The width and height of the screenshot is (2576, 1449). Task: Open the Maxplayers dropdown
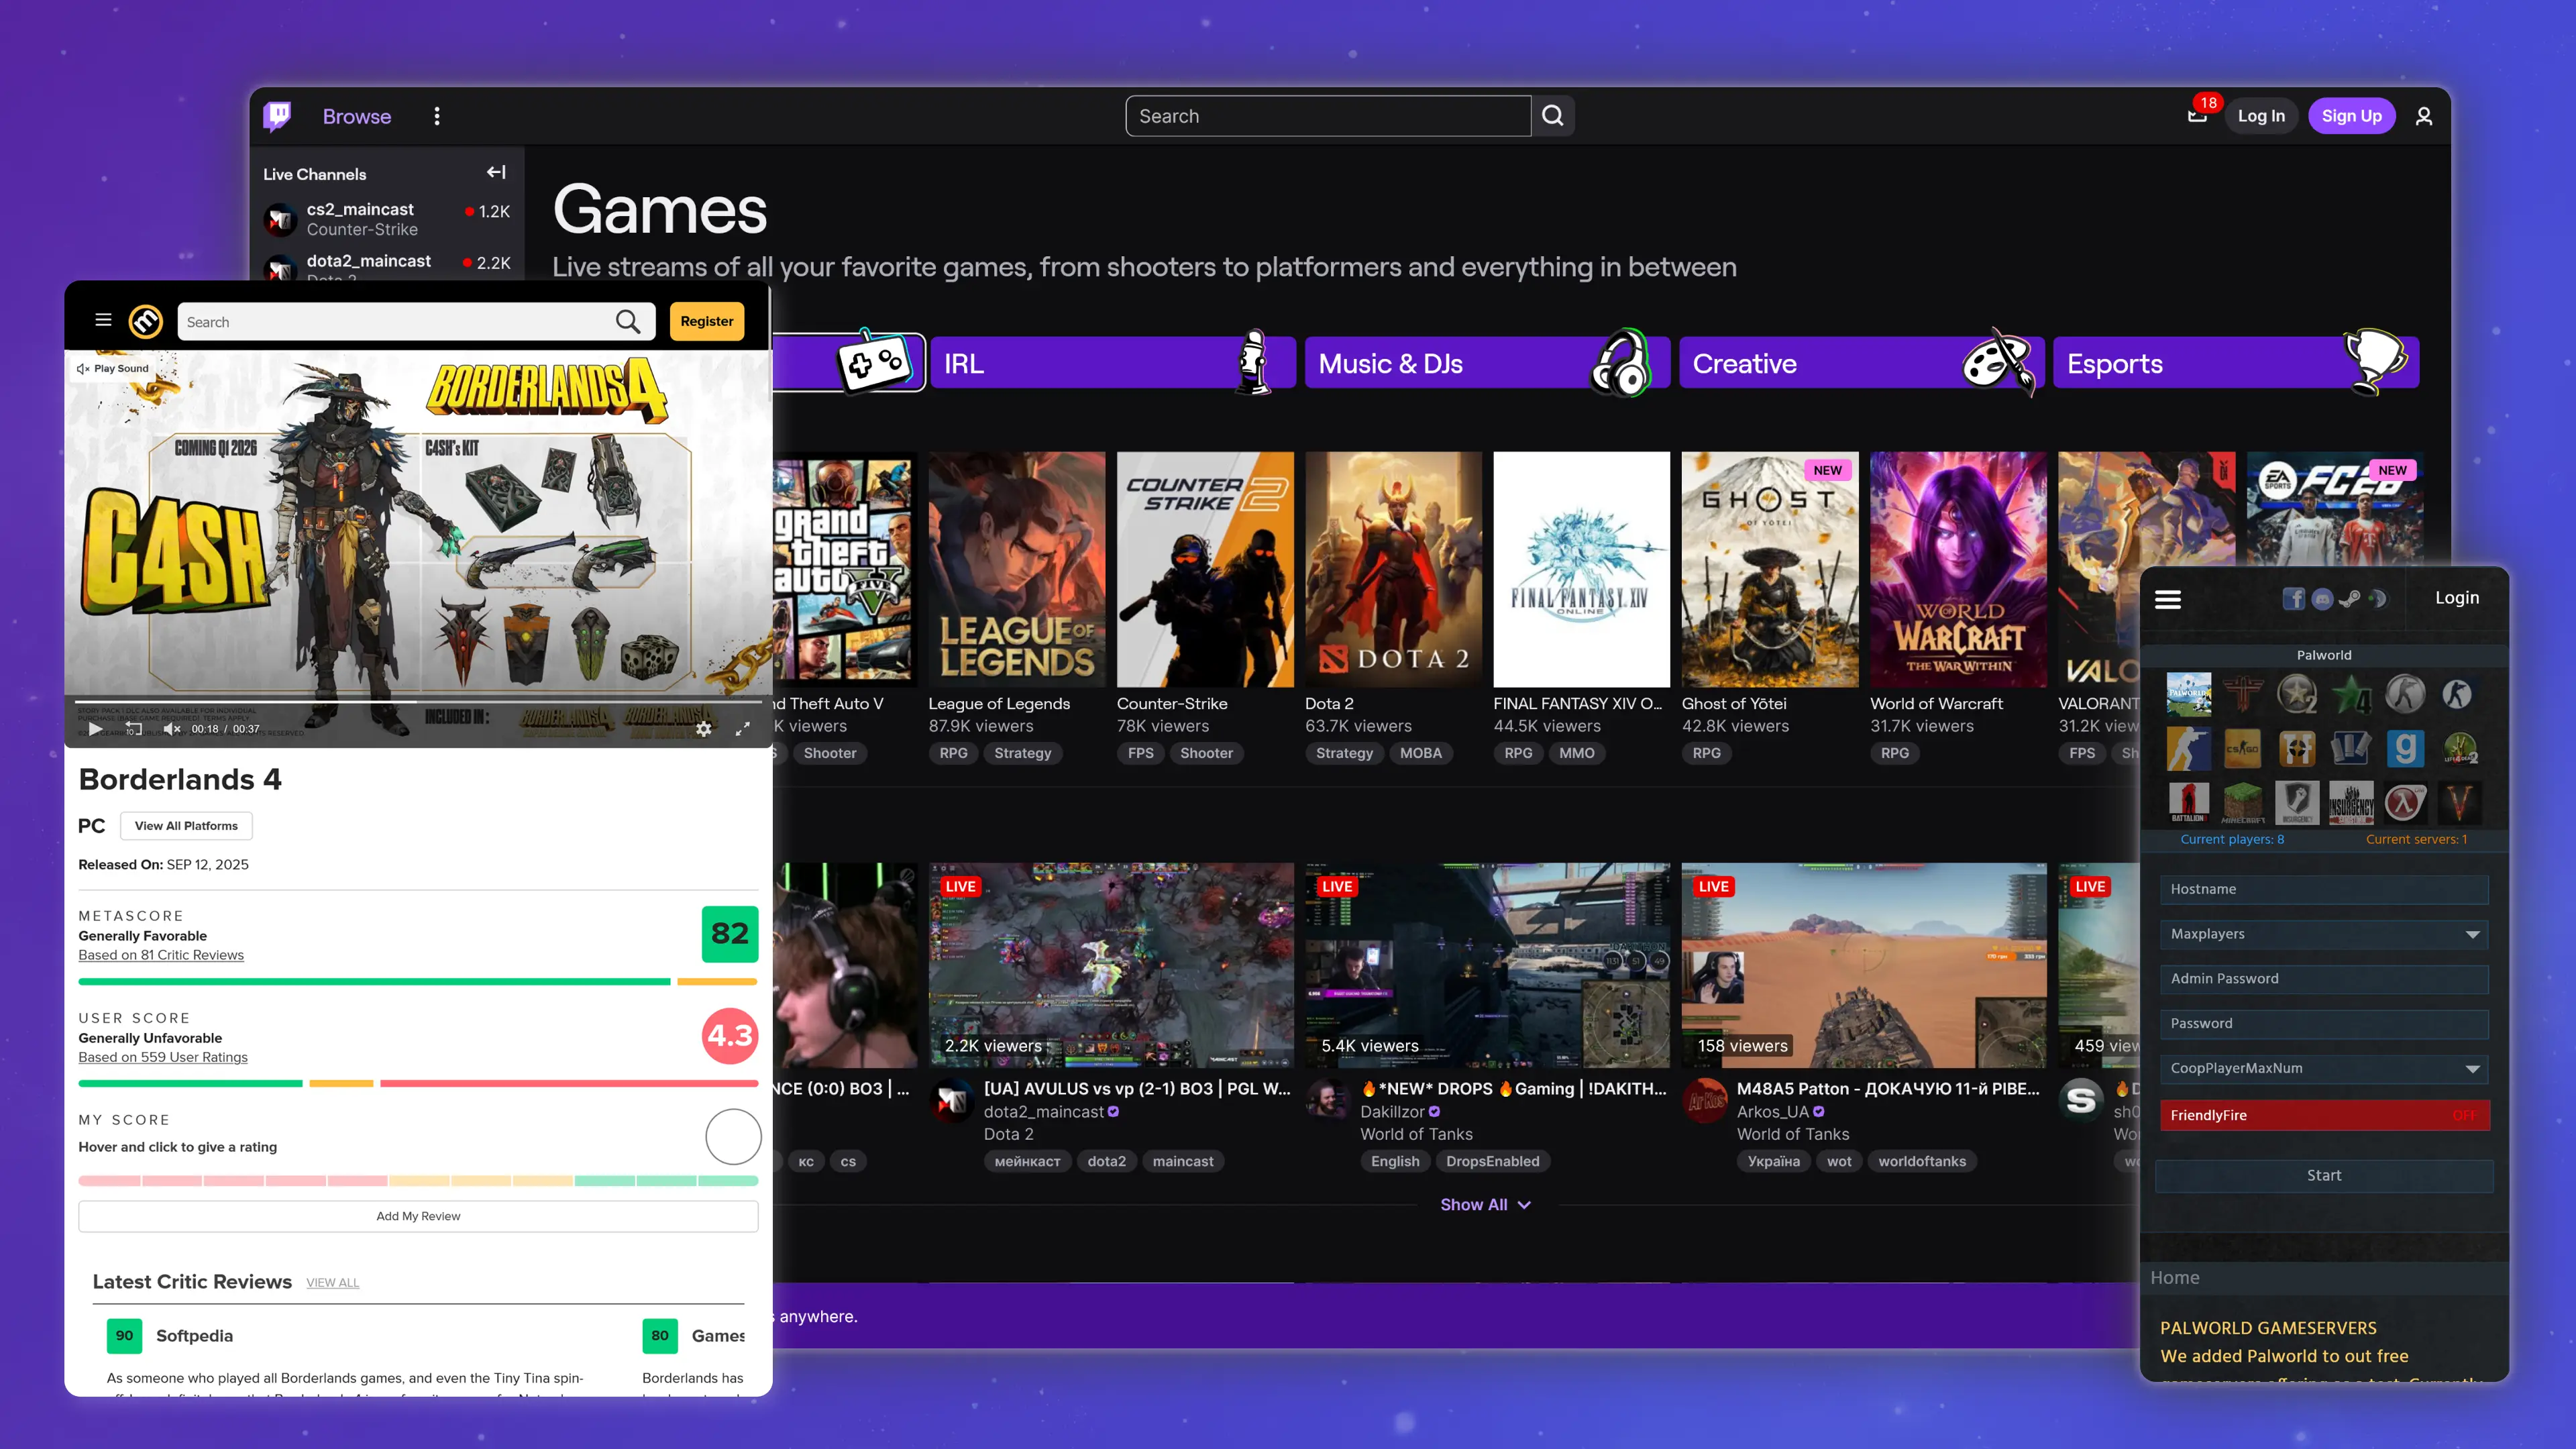coord(2324,934)
